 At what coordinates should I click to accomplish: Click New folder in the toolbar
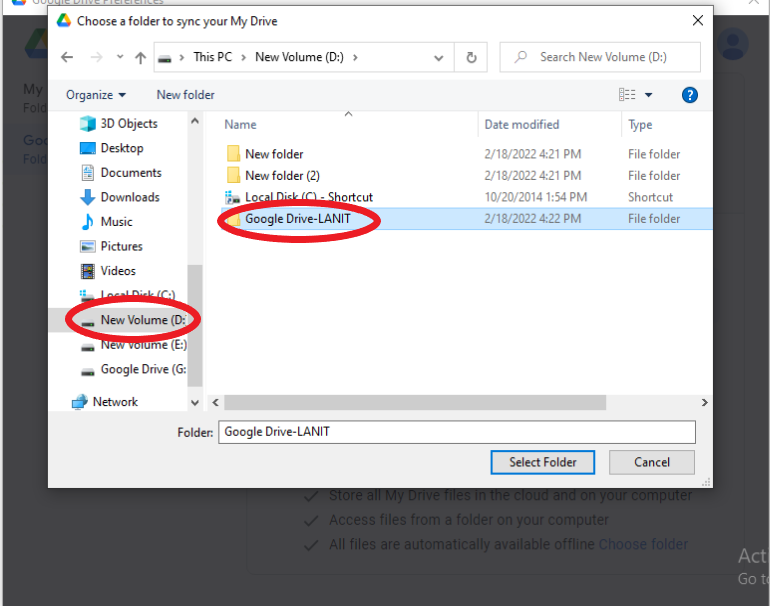point(185,95)
